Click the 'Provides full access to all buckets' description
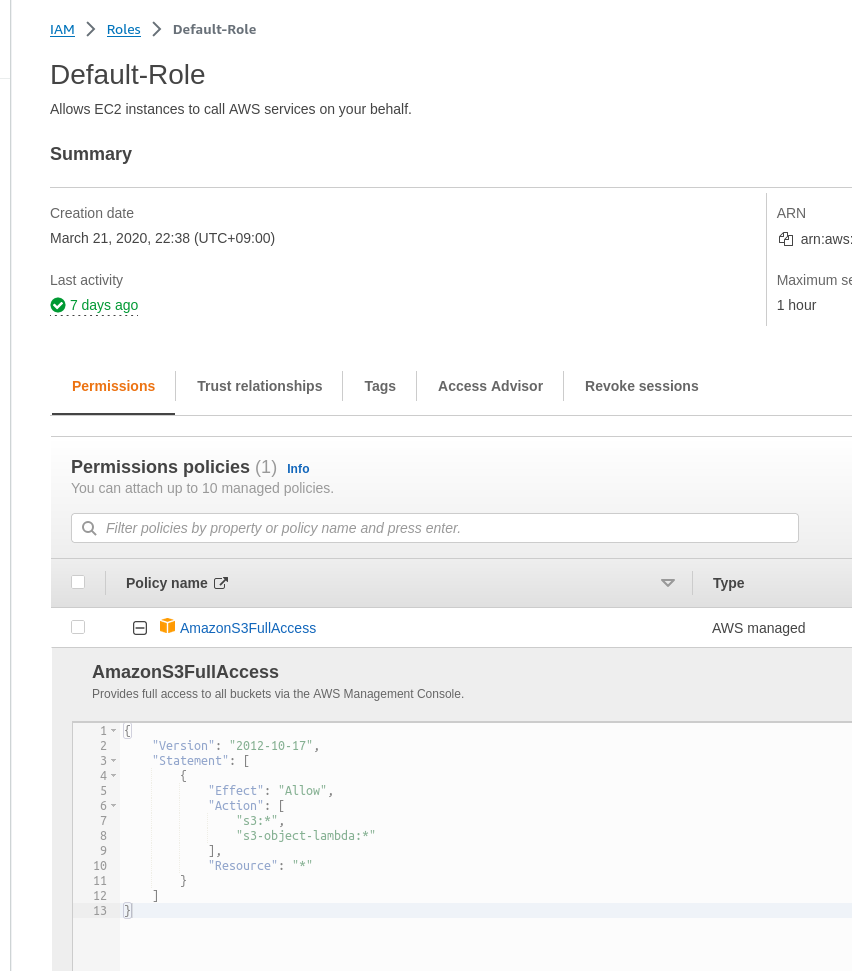 pyautogui.click(x=278, y=694)
